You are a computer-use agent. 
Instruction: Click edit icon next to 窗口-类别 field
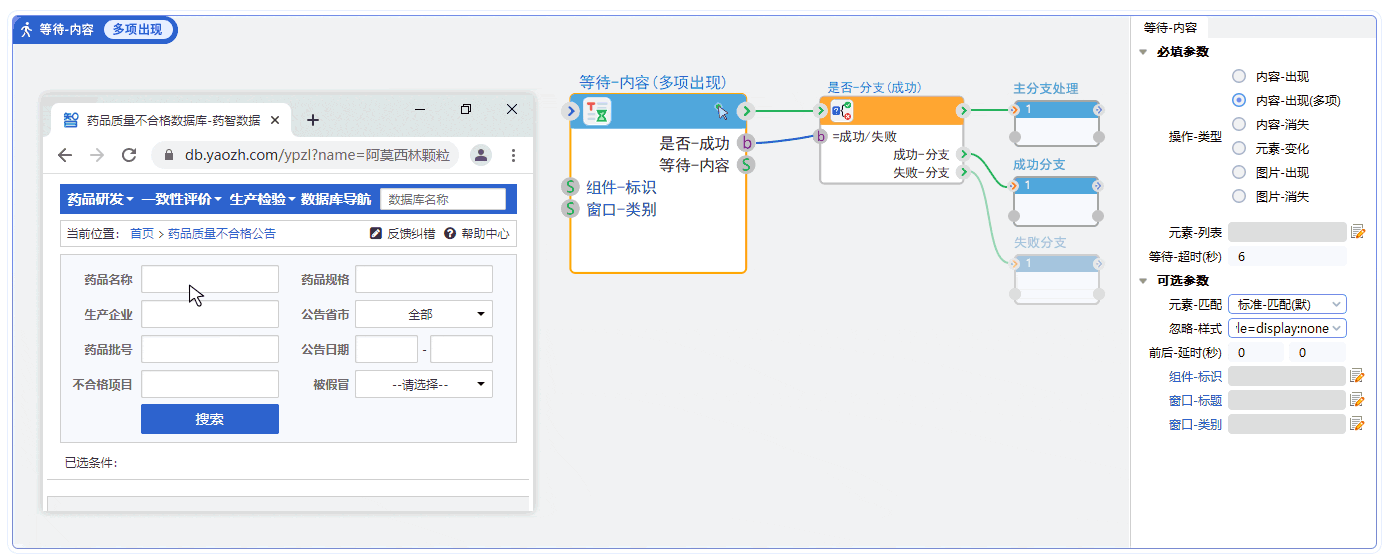1357,424
